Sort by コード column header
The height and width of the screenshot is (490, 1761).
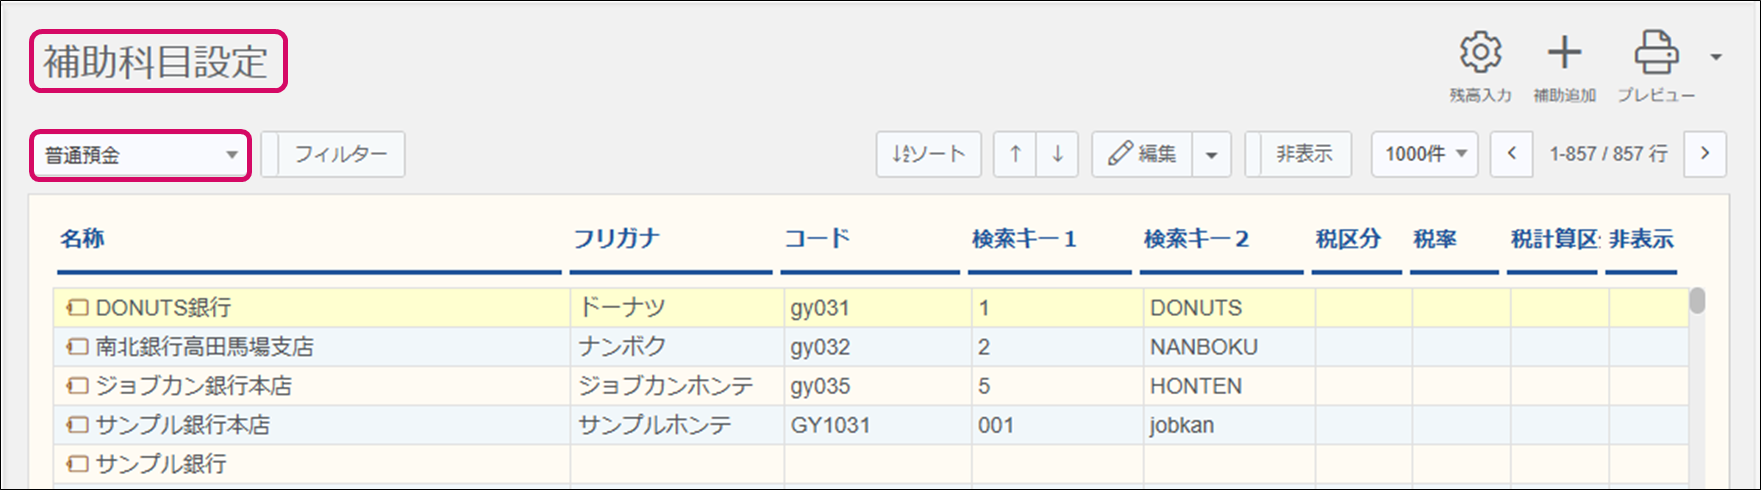(x=817, y=239)
